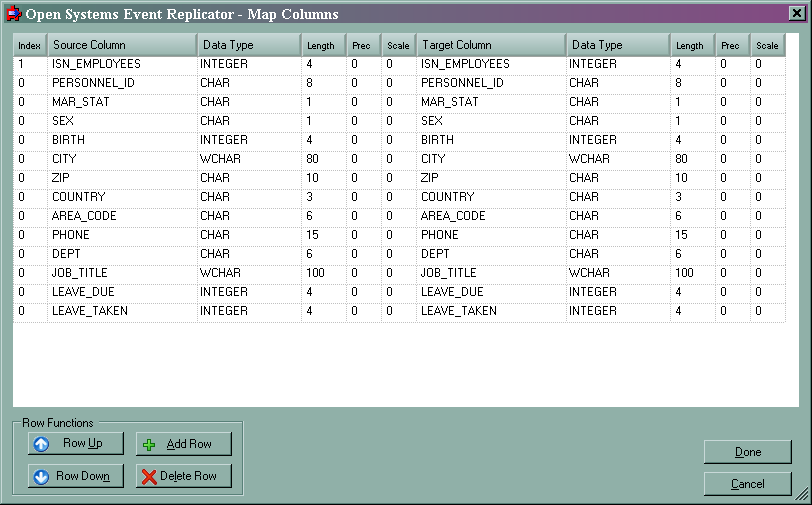Viewport: 812px width, 505px height.
Task: Select source column ZIP cell
Action: (122, 178)
